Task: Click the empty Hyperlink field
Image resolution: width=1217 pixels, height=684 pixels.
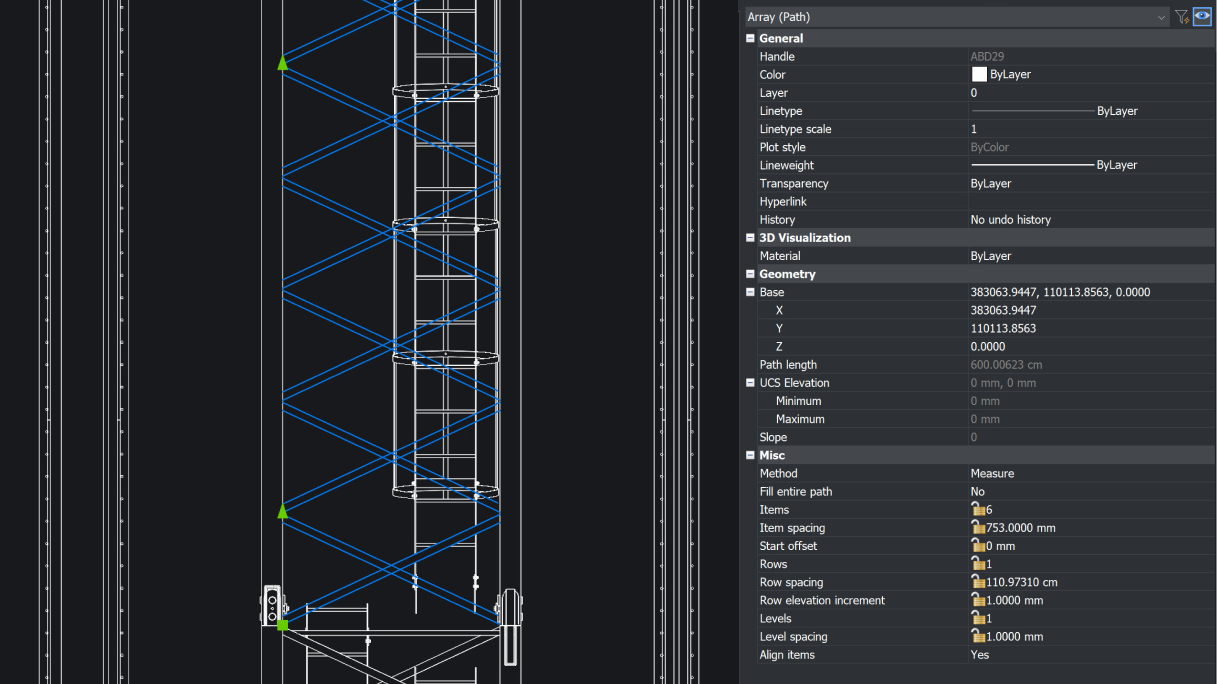Action: (1092, 201)
